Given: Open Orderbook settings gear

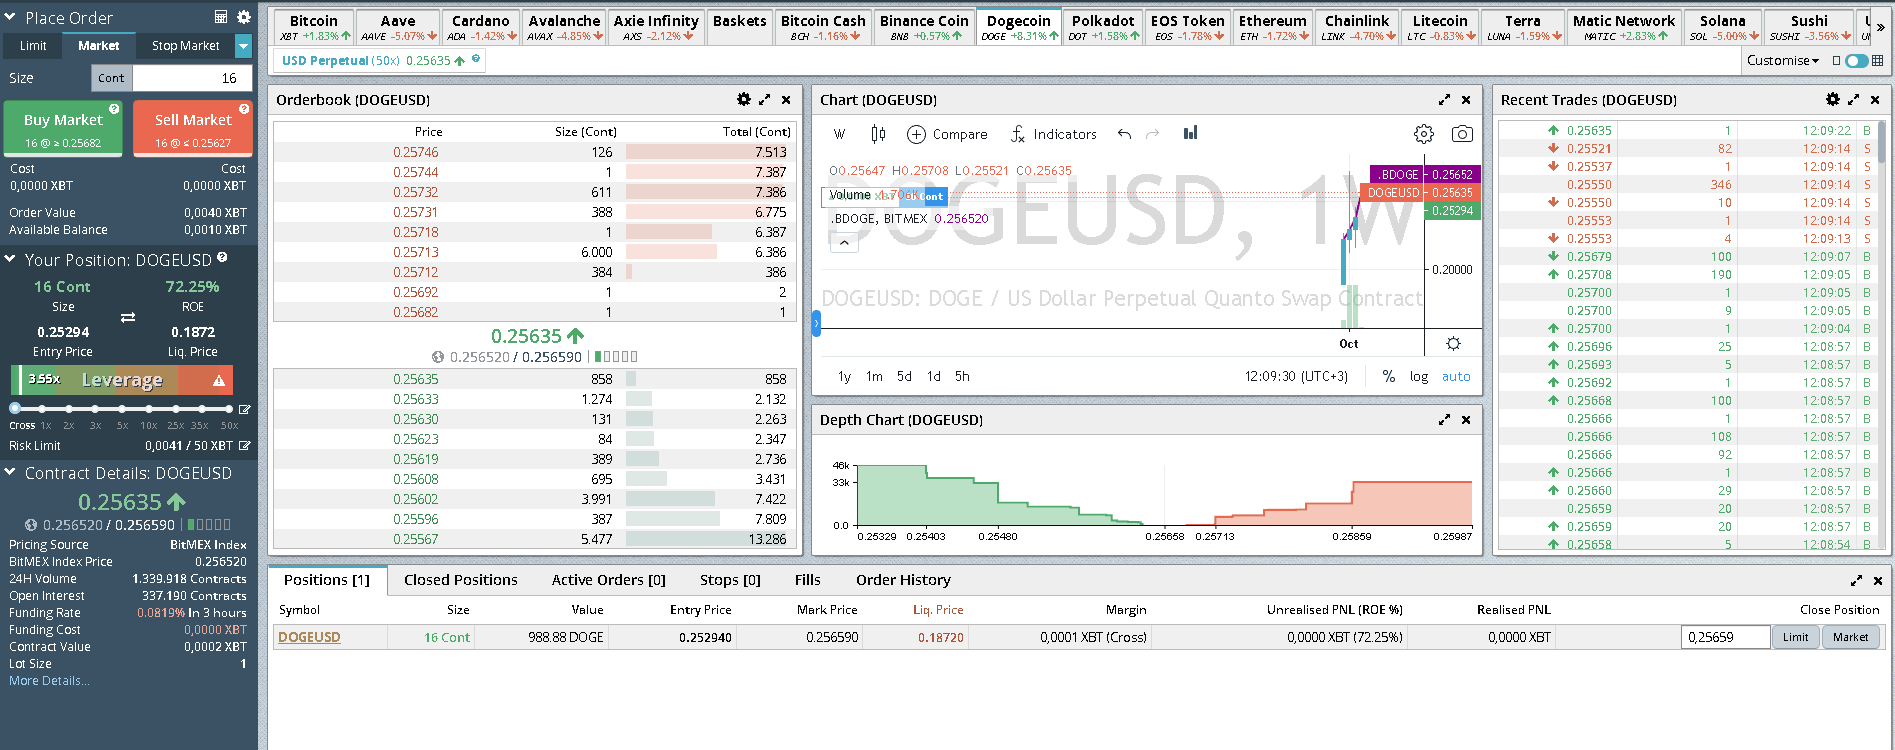Looking at the screenshot, I should (743, 99).
